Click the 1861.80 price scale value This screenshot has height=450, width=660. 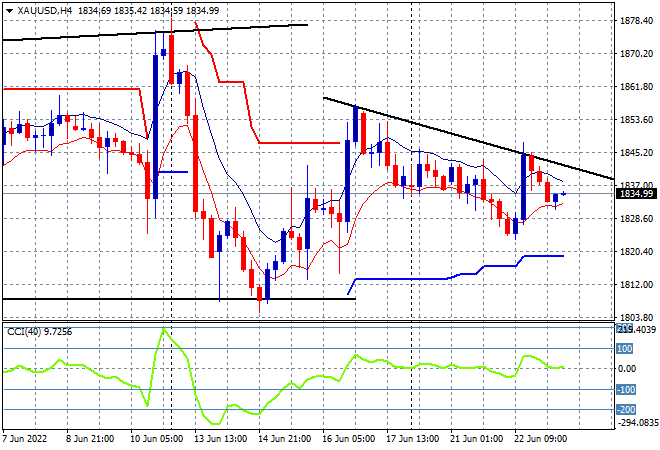[636, 86]
